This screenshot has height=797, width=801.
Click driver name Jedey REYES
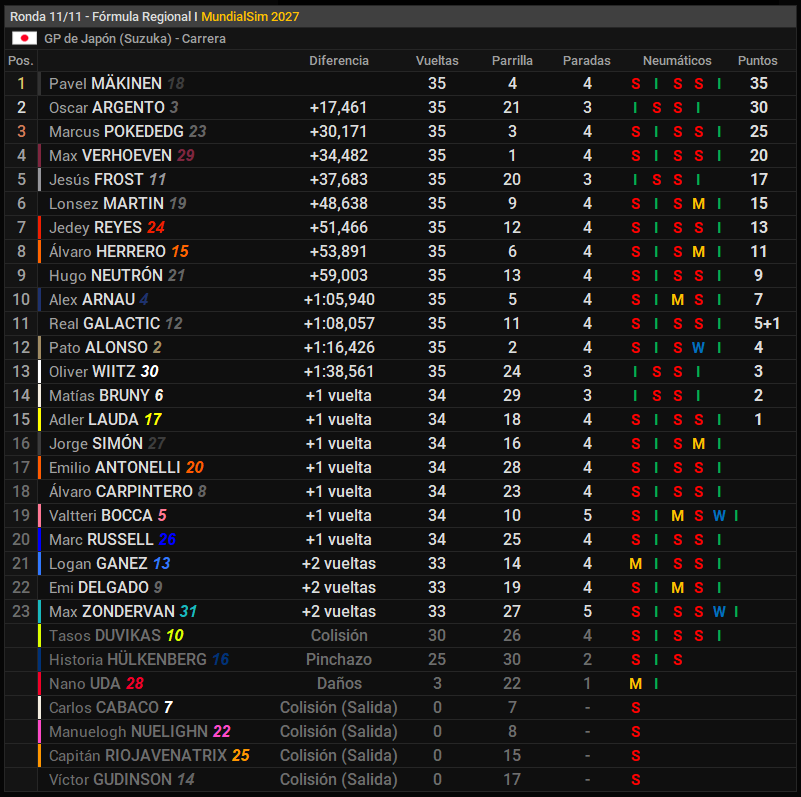[x=95, y=227]
